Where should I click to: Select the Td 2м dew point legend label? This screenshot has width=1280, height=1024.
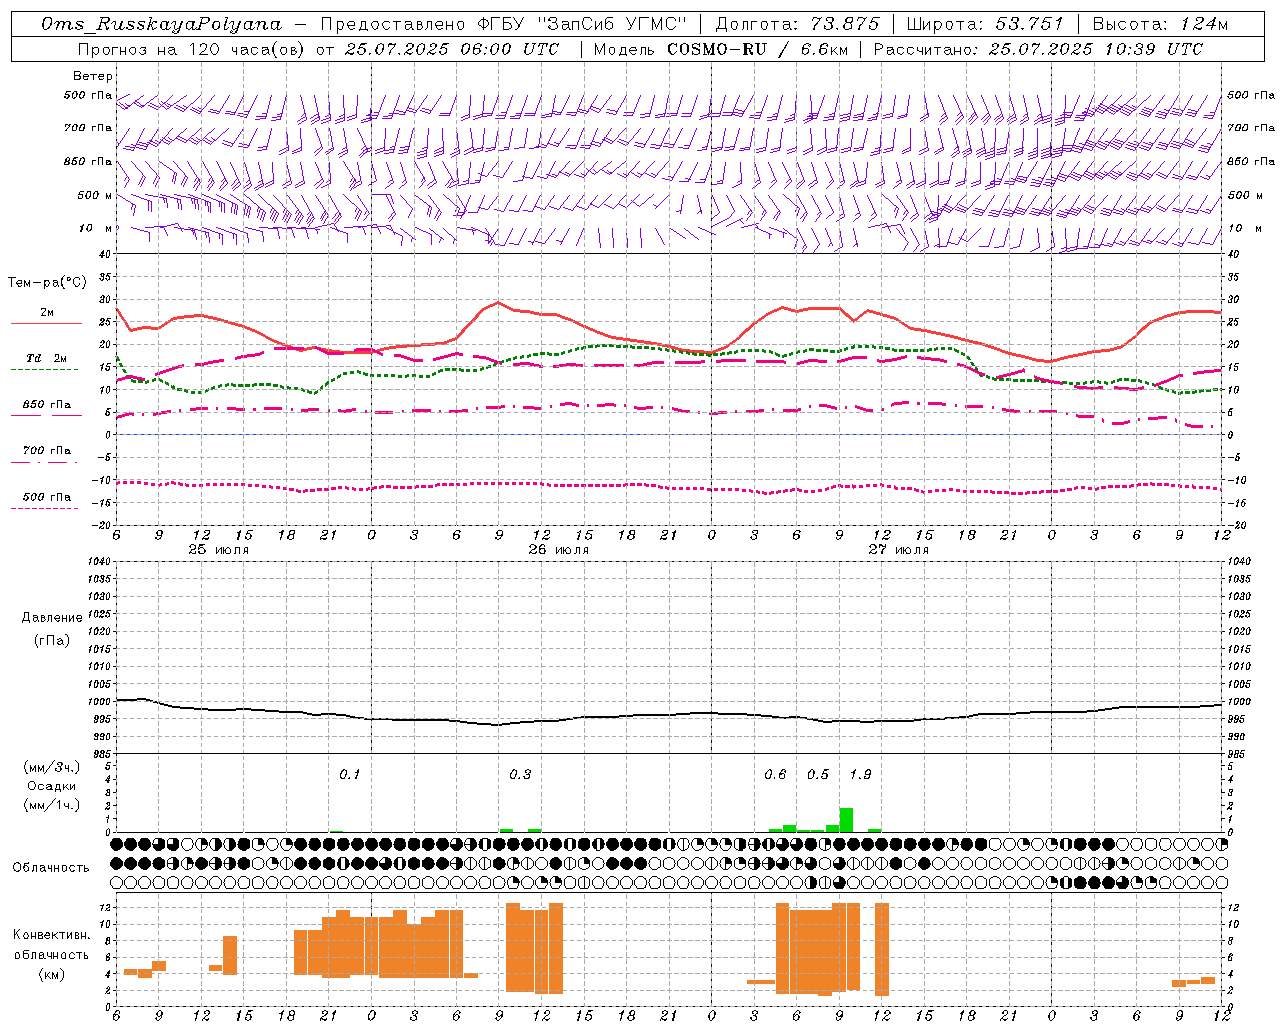(47, 358)
